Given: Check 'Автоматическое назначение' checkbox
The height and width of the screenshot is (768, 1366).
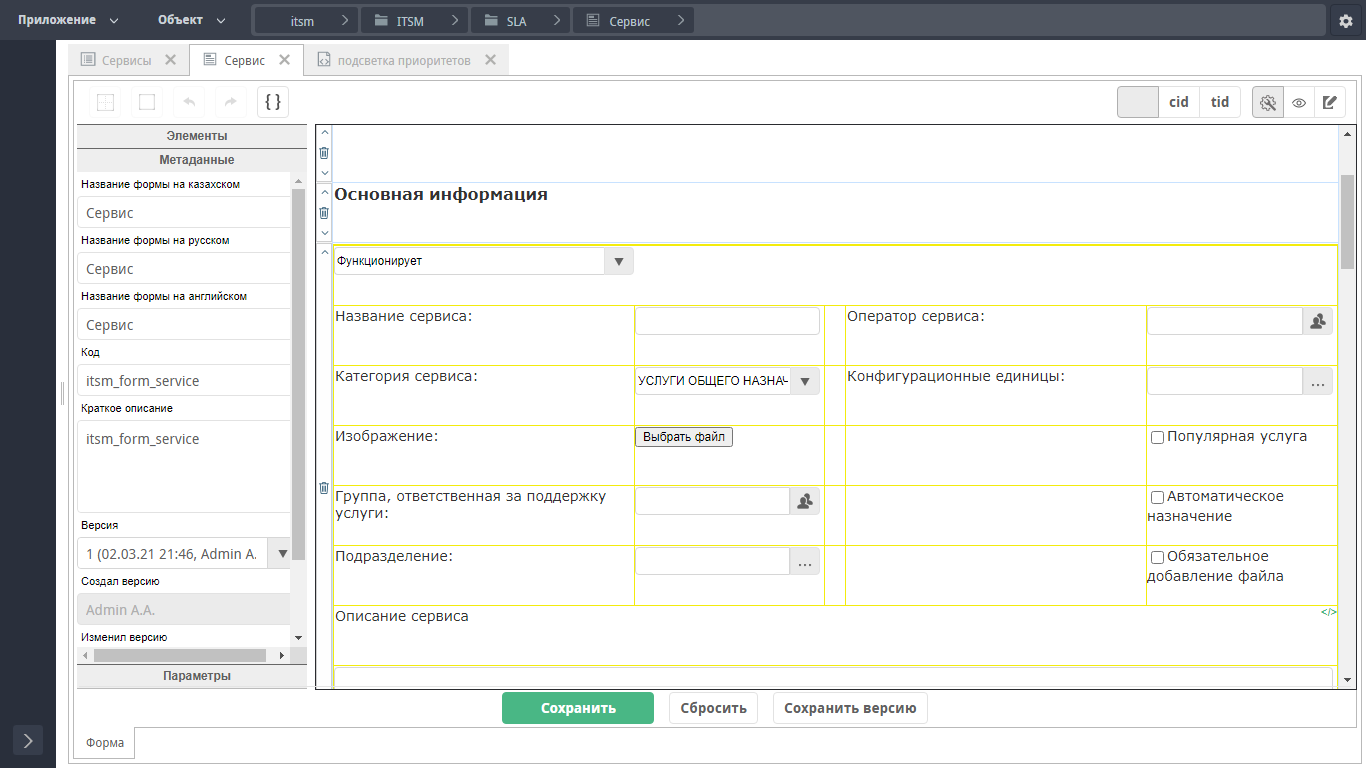Looking at the screenshot, I should (x=1157, y=497).
